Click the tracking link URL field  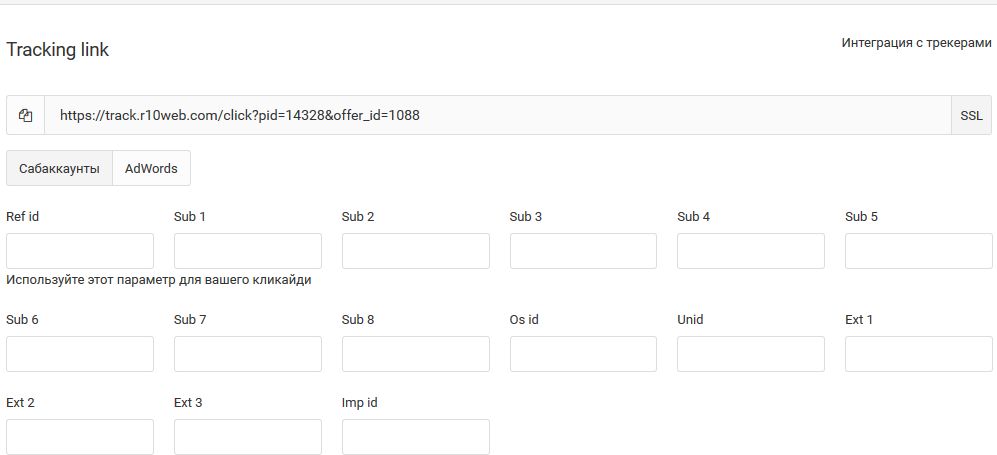pos(497,115)
